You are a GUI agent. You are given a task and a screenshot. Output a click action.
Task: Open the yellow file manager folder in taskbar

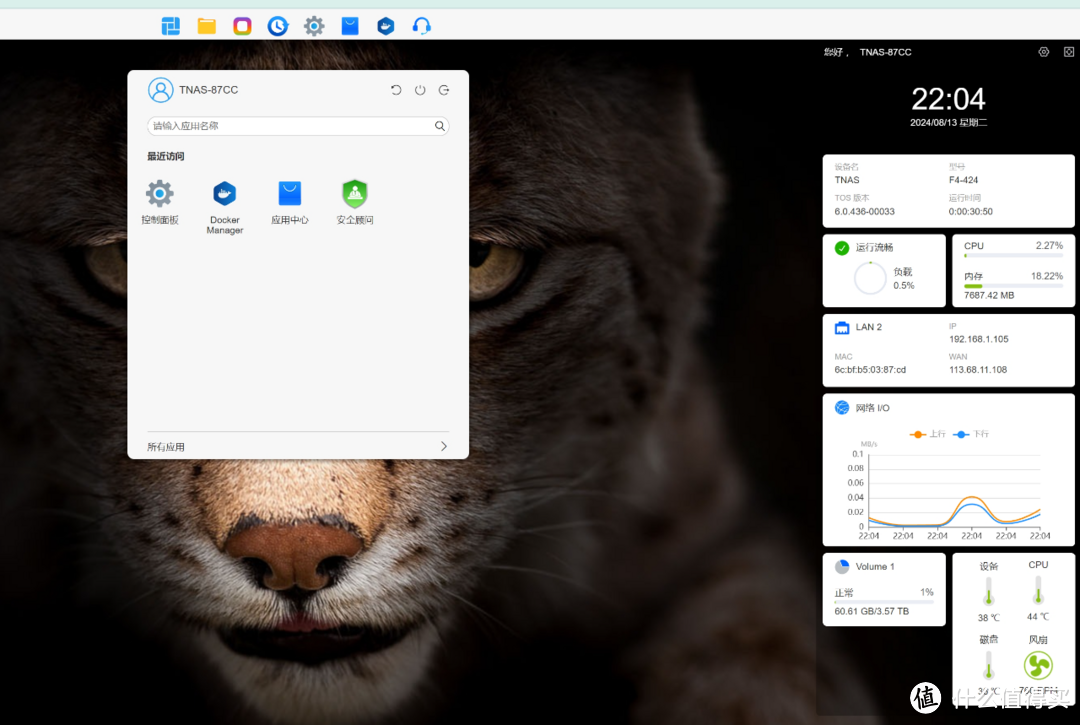click(x=207, y=26)
